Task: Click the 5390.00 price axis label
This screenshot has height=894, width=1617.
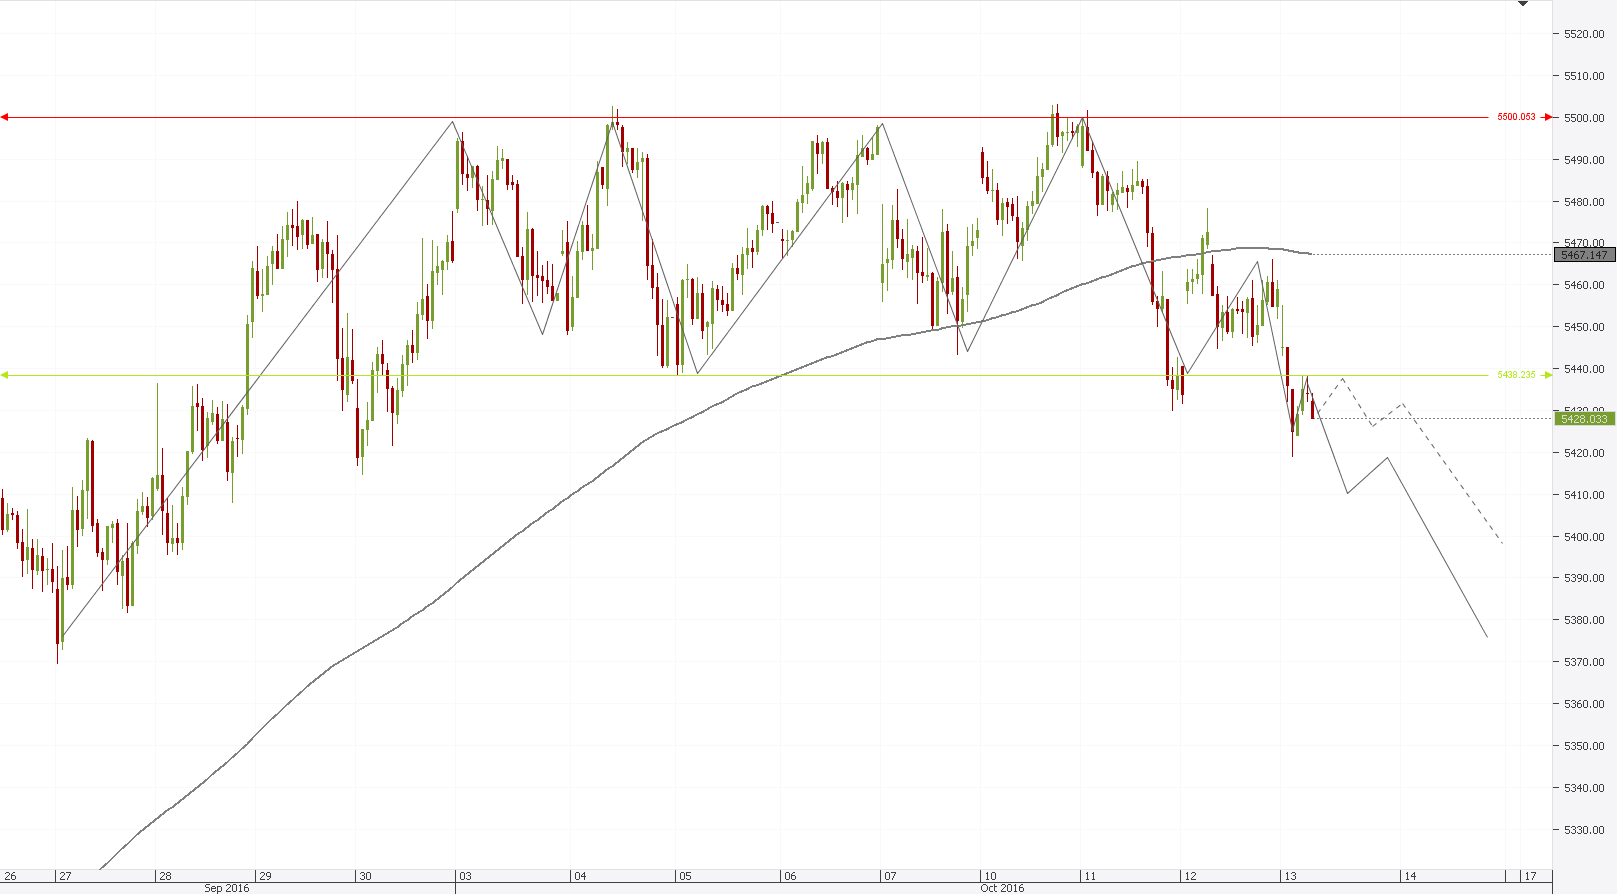Action: [1584, 578]
